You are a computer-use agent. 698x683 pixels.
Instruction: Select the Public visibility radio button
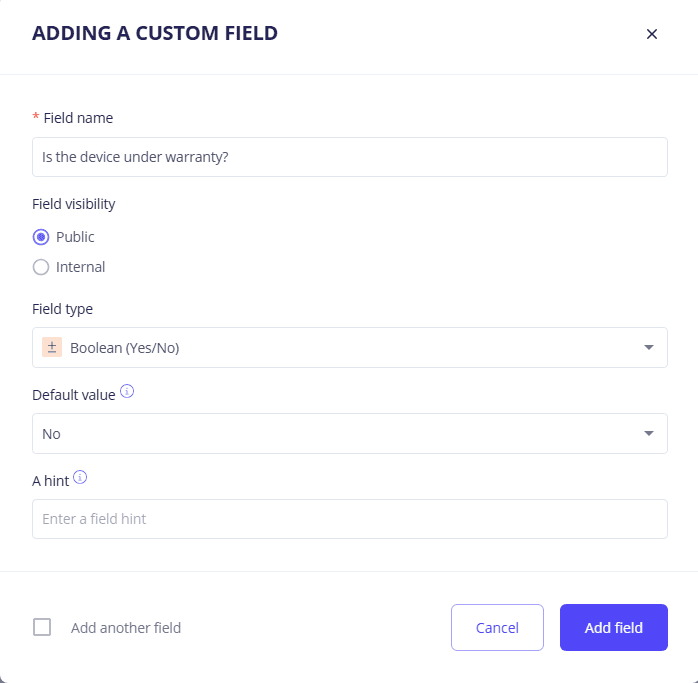pyautogui.click(x=41, y=237)
